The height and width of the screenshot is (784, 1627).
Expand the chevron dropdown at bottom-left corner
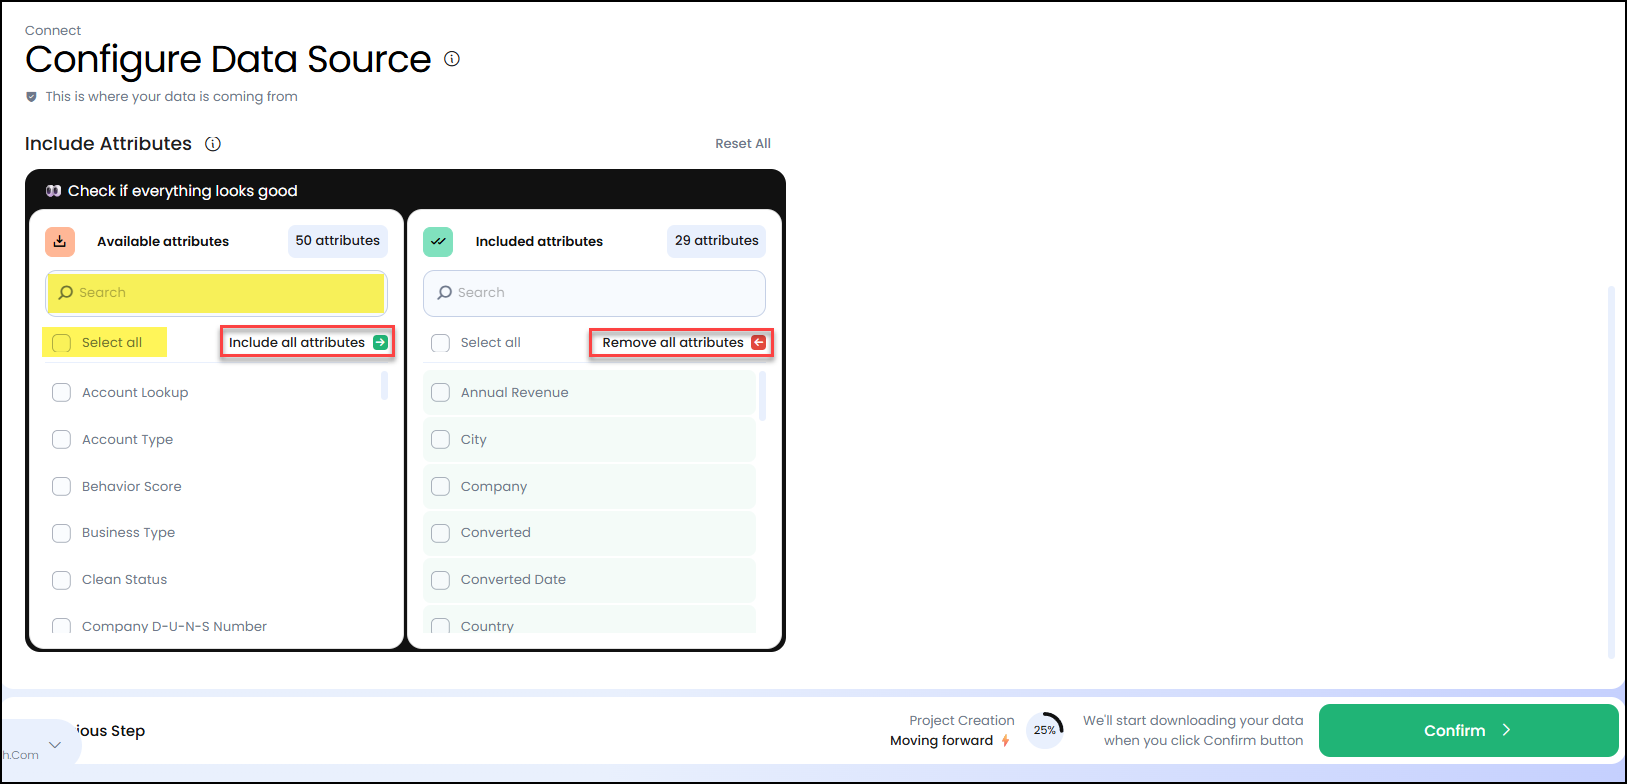pos(55,745)
